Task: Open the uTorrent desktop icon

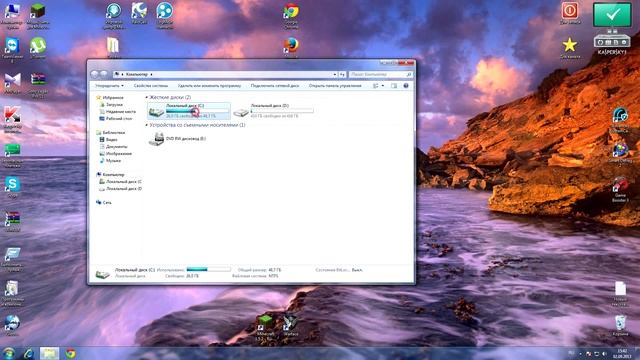Action: pos(38,46)
